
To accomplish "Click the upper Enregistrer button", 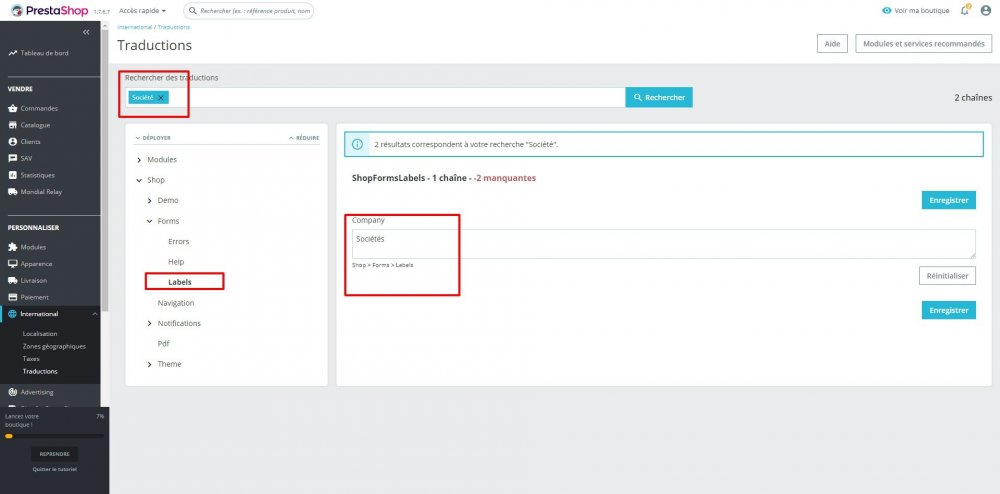I will click(x=948, y=200).
